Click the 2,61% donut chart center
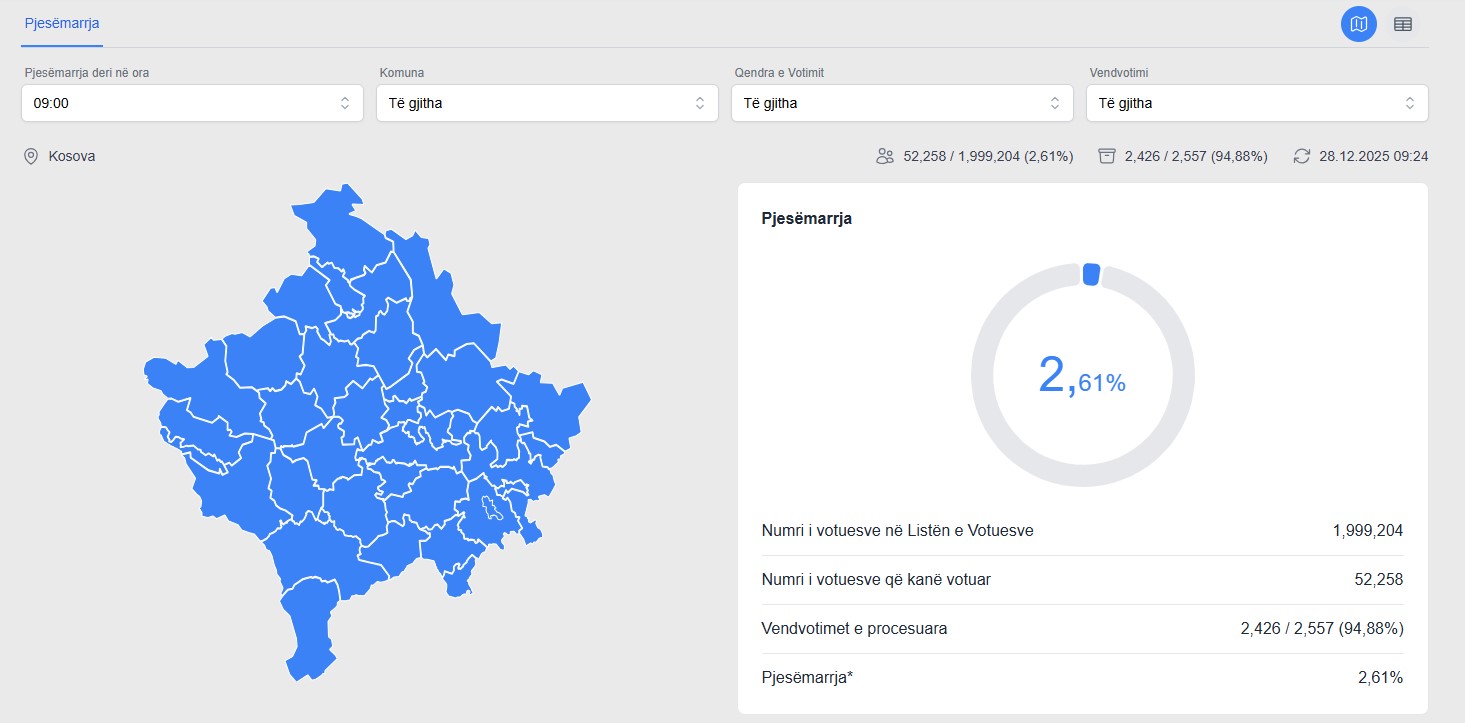1465x723 pixels. tap(1082, 376)
